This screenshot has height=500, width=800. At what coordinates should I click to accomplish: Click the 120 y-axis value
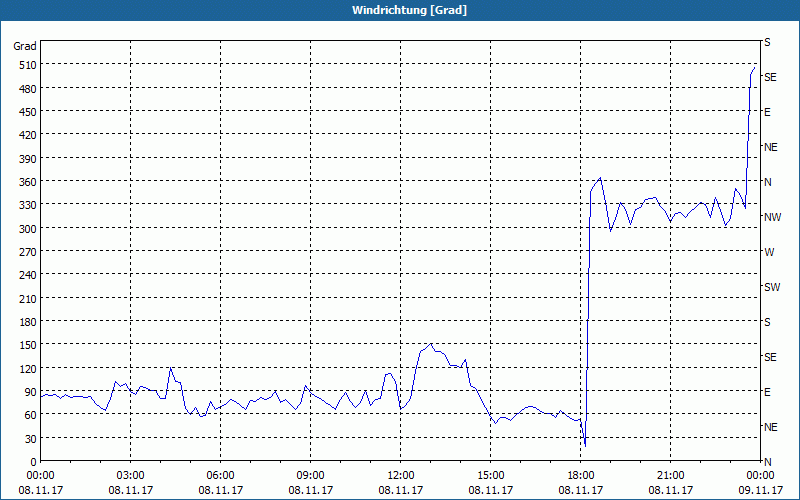click(28, 369)
